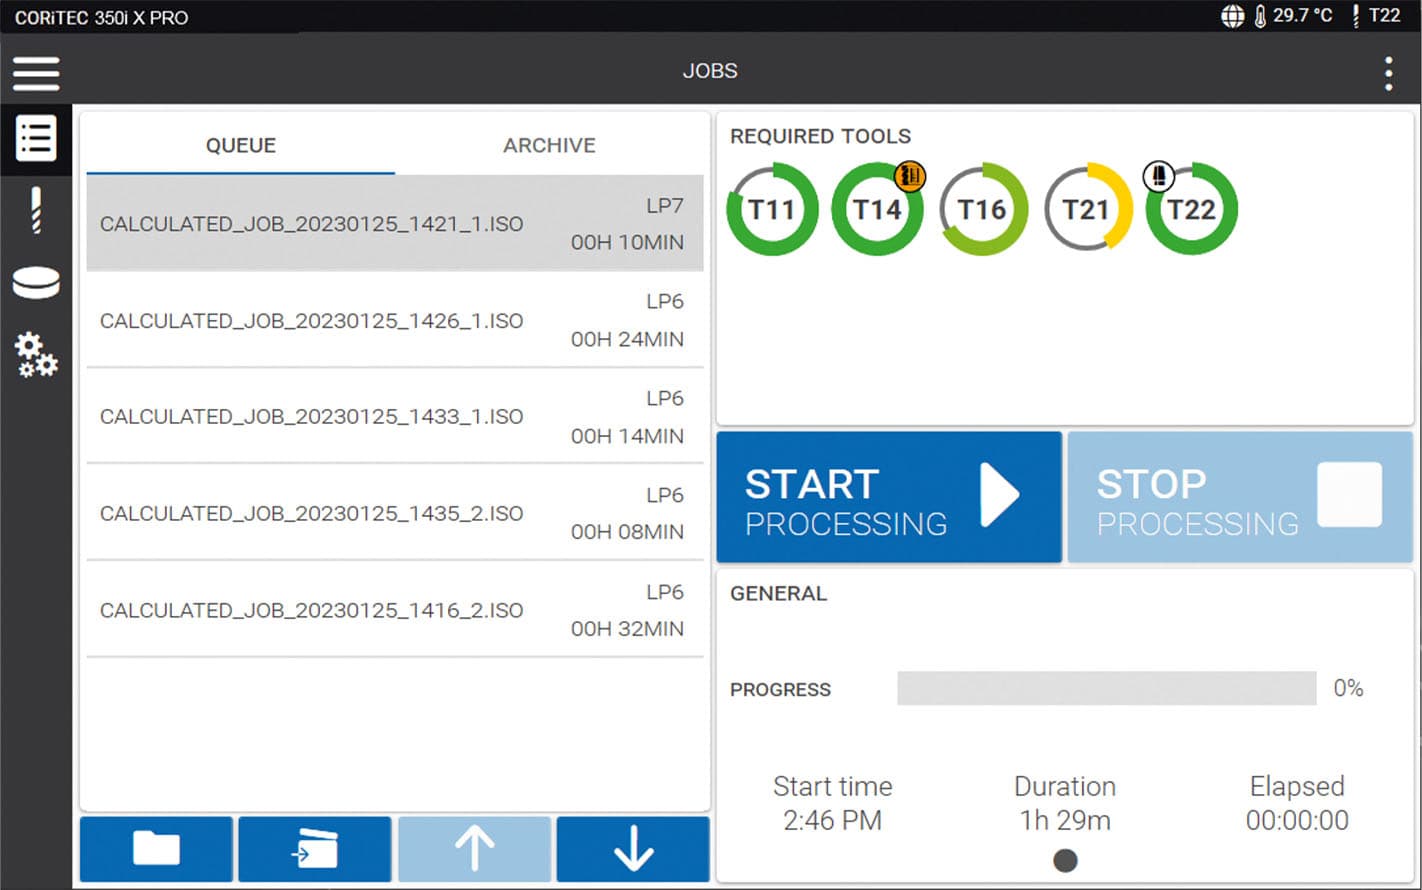
Task: Open the blank disc sidebar icon
Action: click(x=36, y=283)
